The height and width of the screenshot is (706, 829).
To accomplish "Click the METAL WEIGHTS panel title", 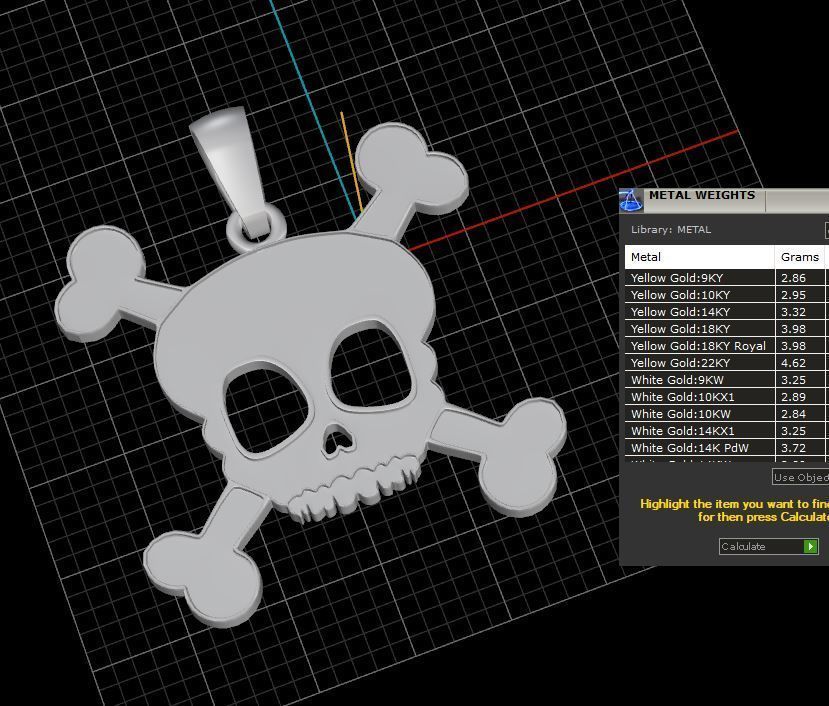I will (x=702, y=195).
